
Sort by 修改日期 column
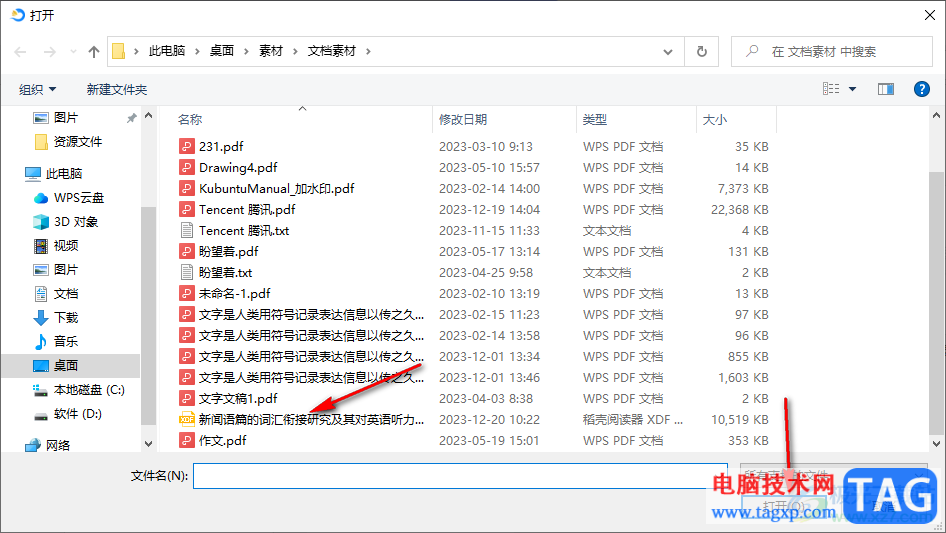[x=463, y=120]
